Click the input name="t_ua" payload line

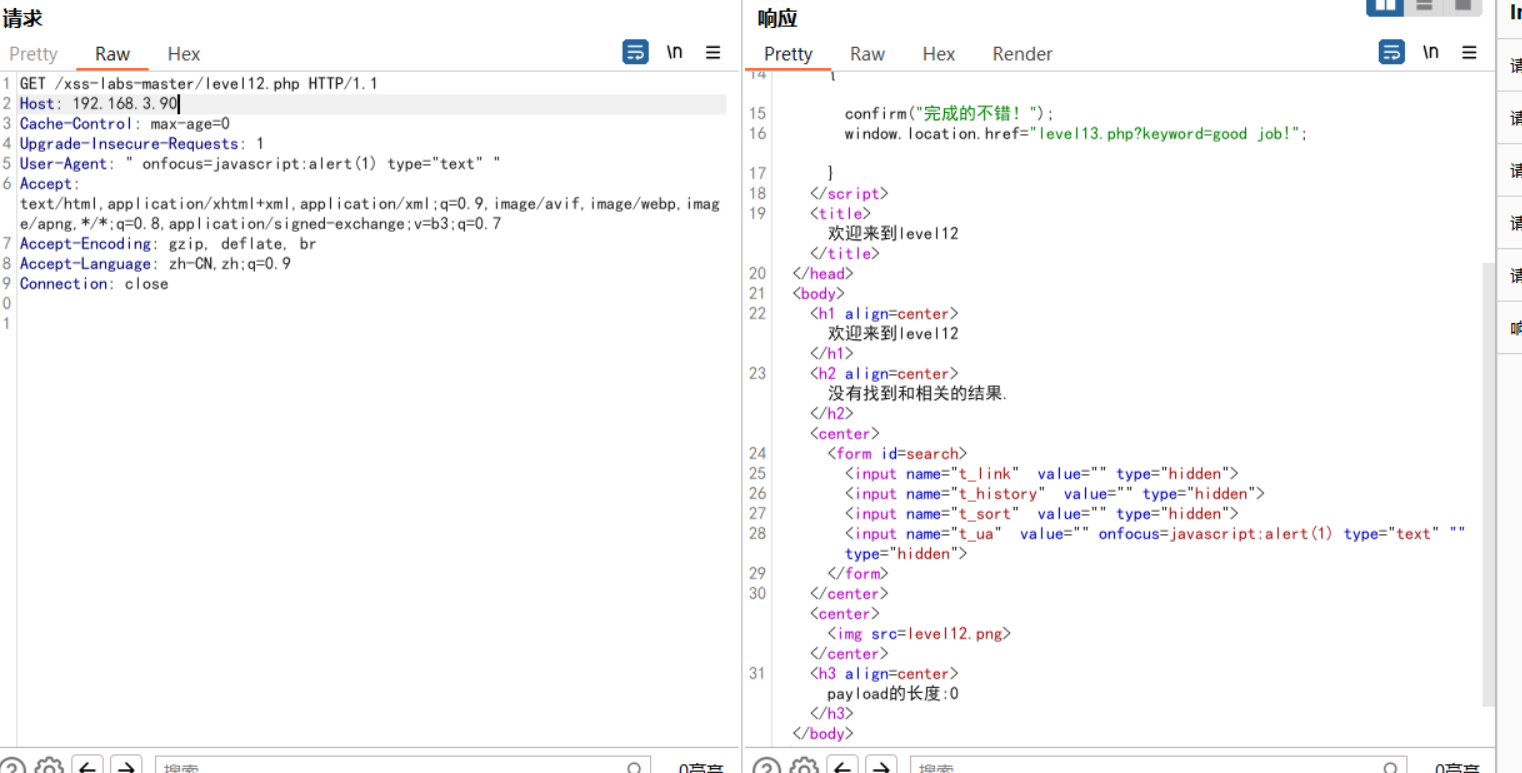click(1155, 534)
